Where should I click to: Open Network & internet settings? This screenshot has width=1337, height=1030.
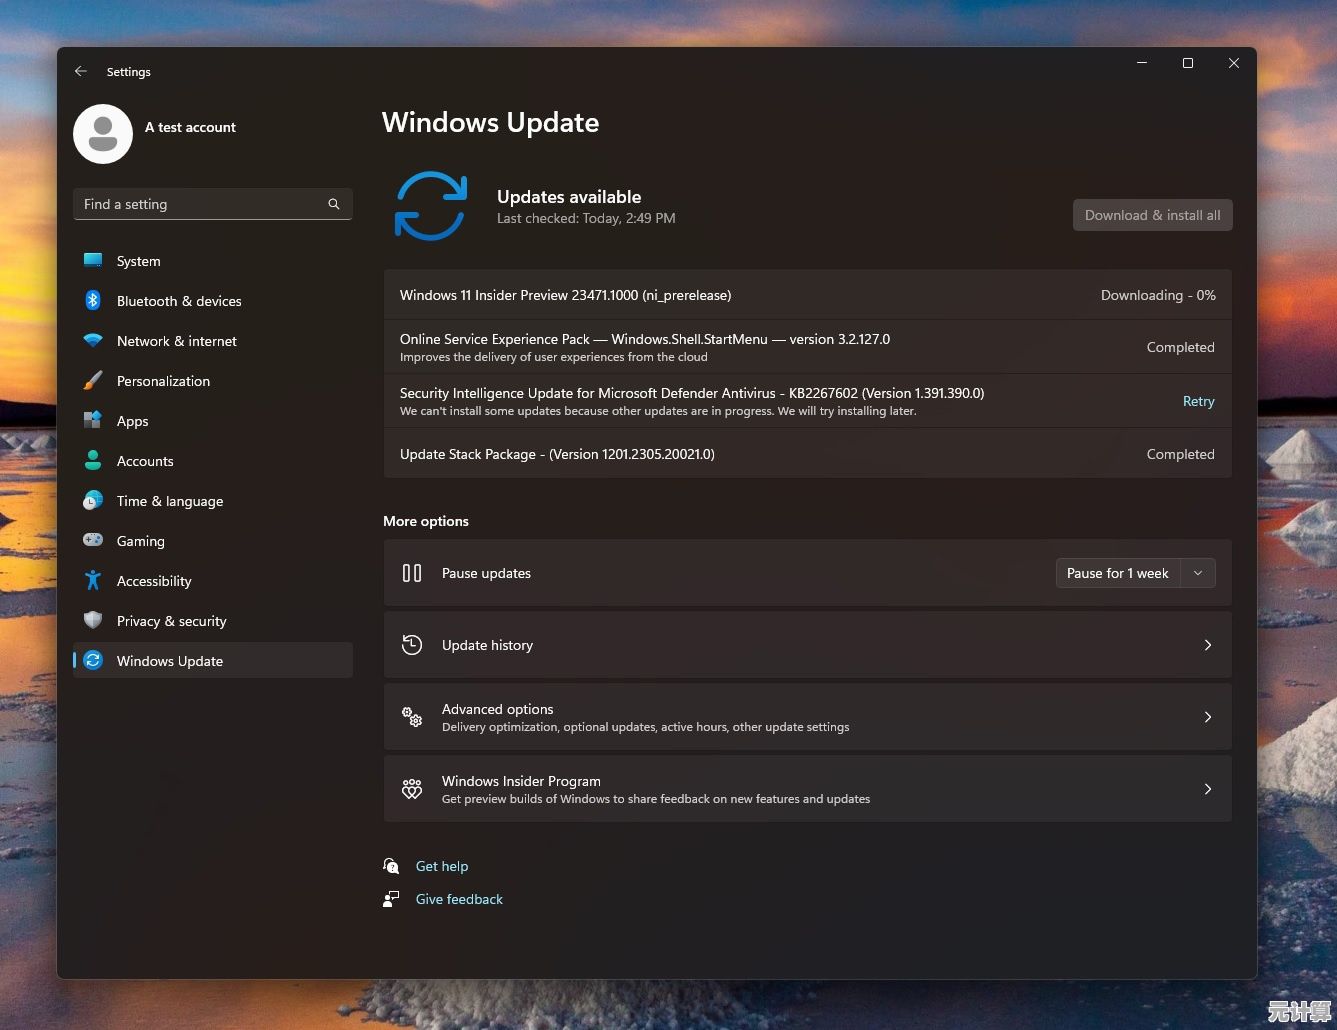click(x=176, y=341)
